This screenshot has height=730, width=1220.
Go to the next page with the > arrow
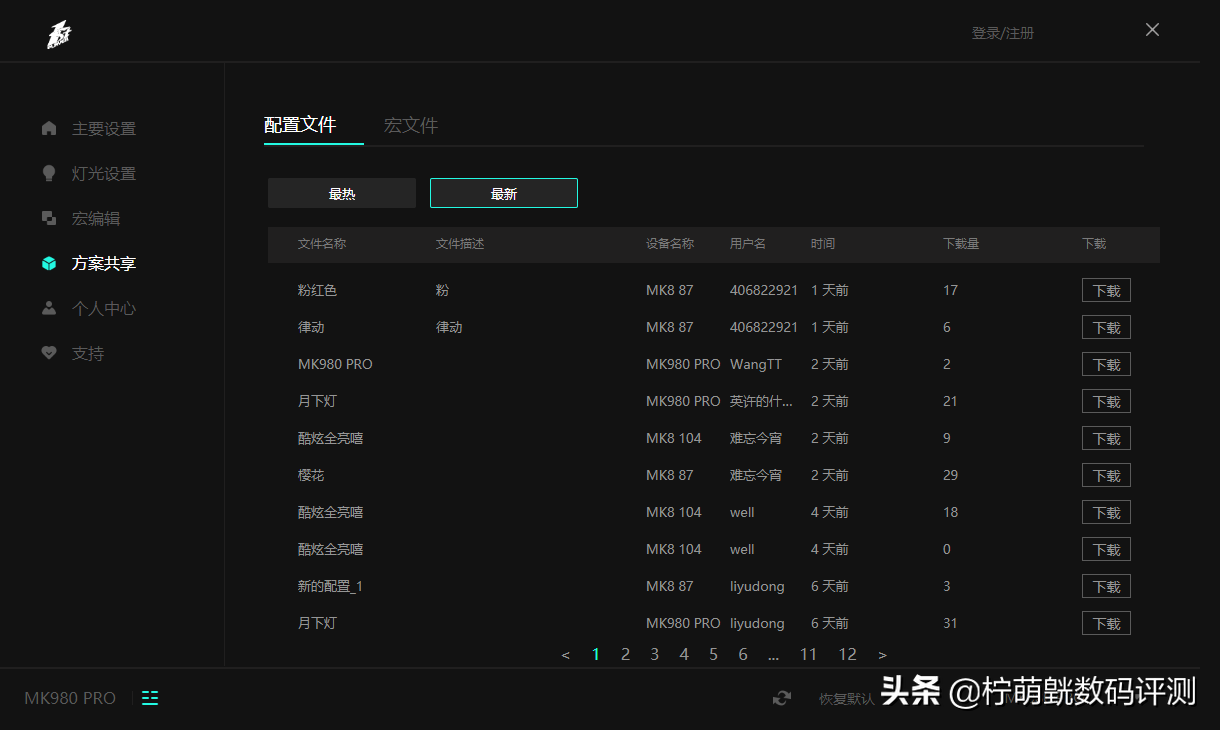pos(882,655)
